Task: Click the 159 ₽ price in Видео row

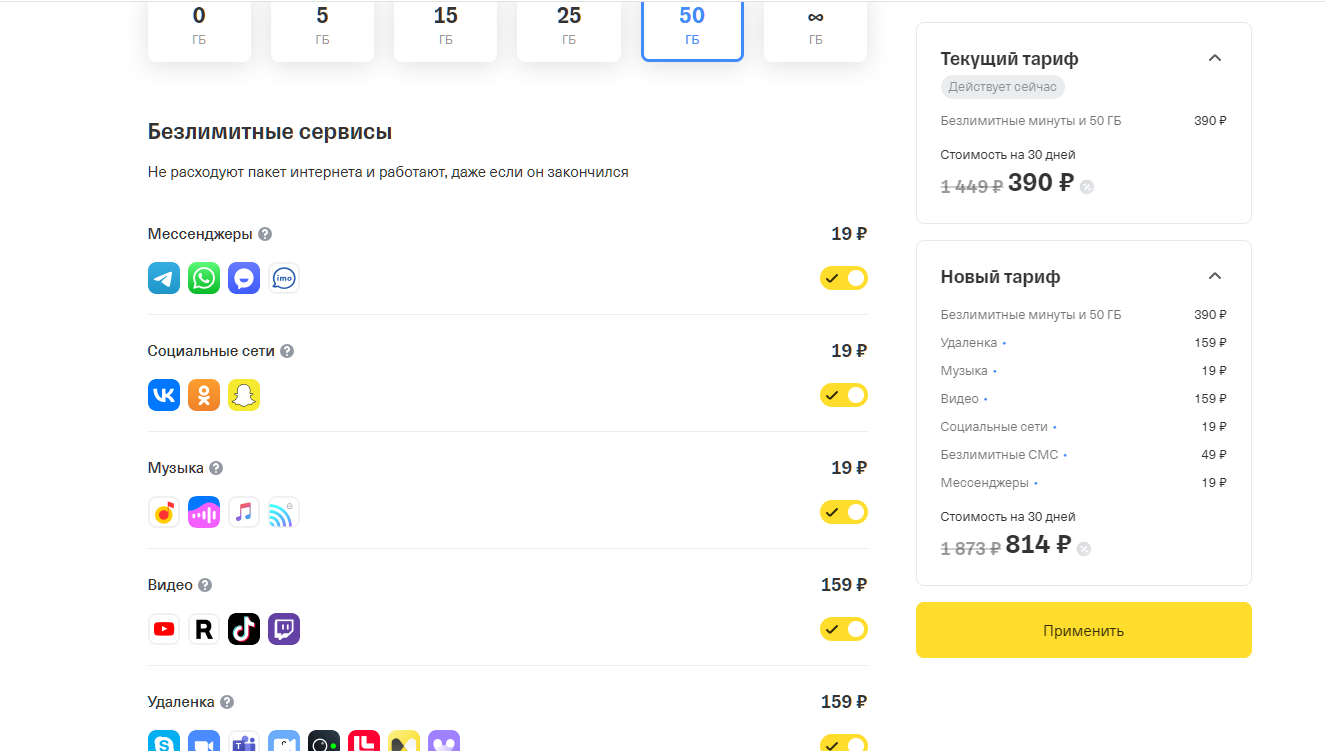Action: [x=844, y=585]
